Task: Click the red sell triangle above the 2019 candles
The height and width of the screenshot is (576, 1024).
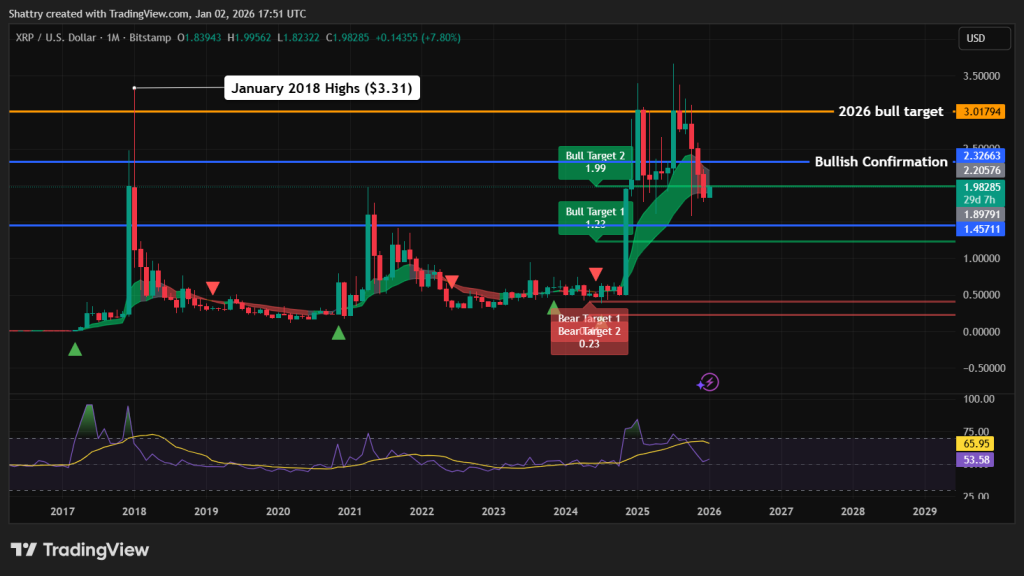Action: (212, 287)
